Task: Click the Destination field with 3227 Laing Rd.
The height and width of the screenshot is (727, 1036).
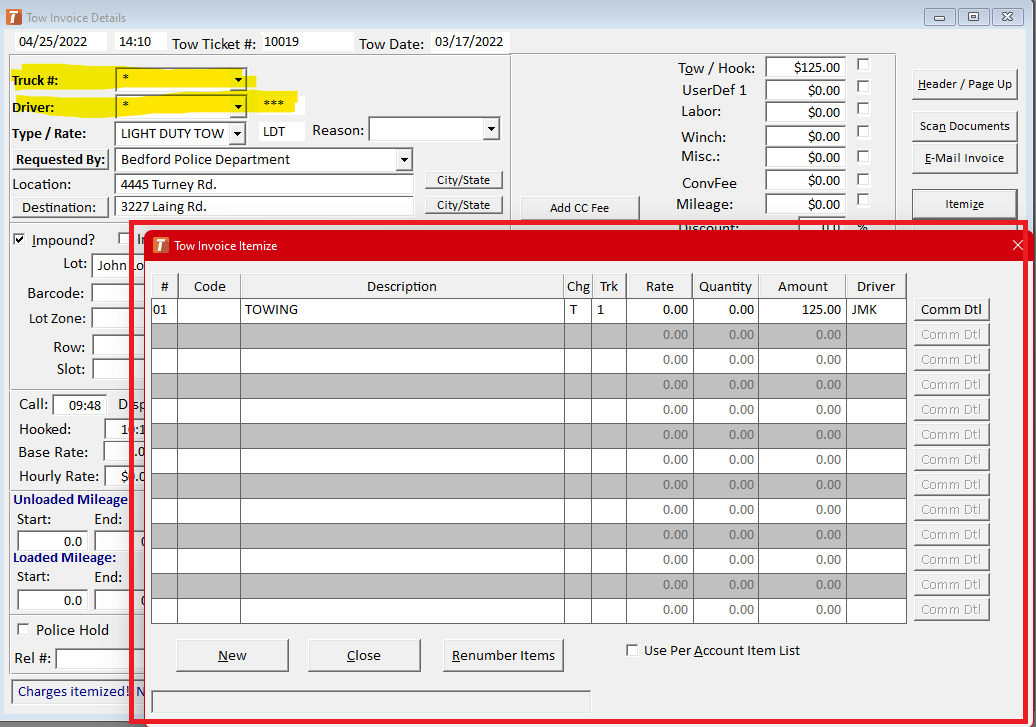Action: click(x=264, y=207)
